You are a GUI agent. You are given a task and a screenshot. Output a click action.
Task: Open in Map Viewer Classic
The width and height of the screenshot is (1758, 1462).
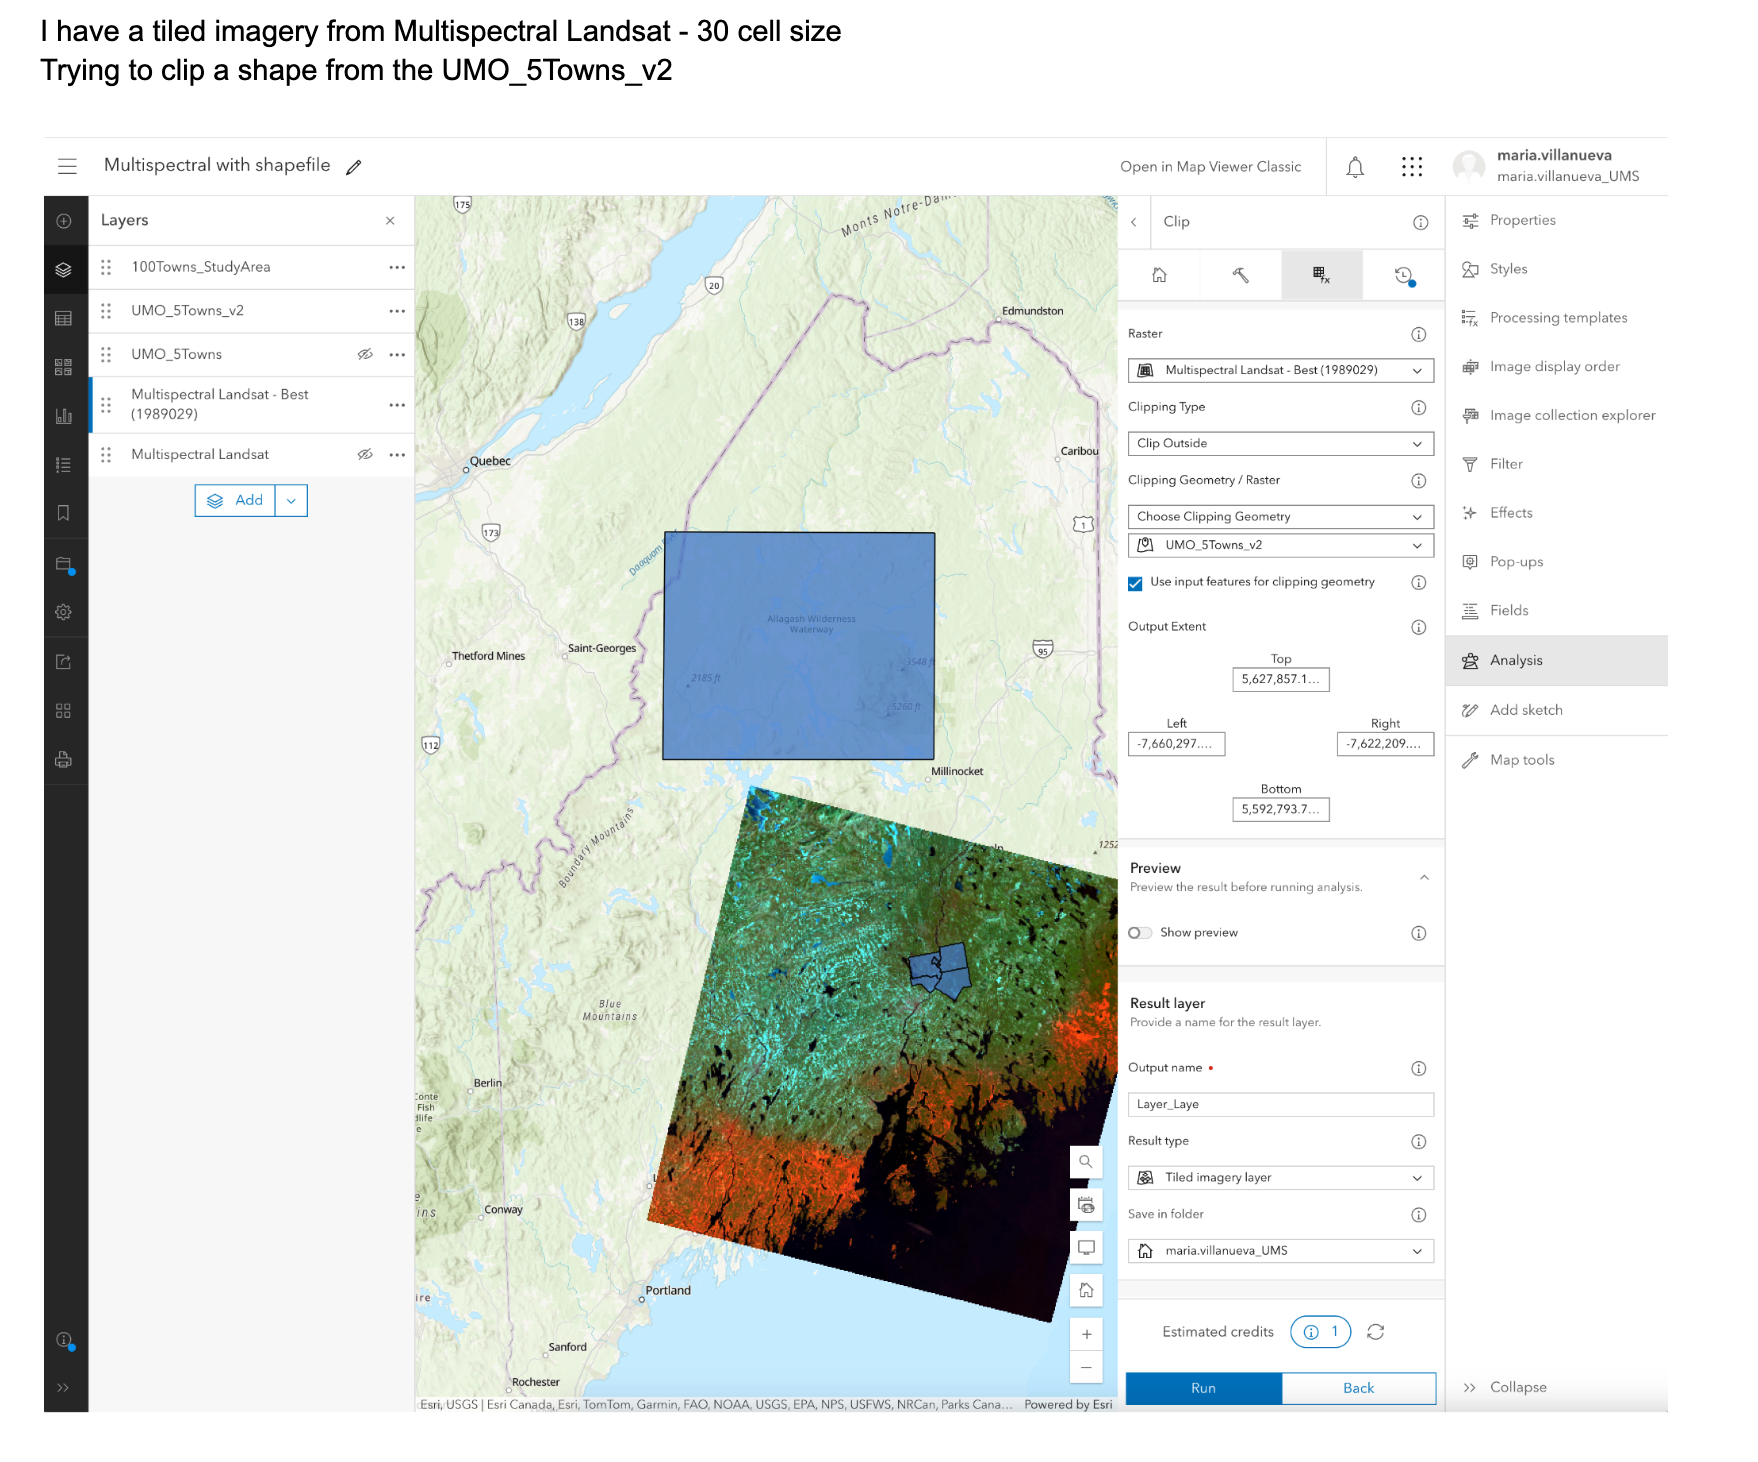[x=1211, y=166]
